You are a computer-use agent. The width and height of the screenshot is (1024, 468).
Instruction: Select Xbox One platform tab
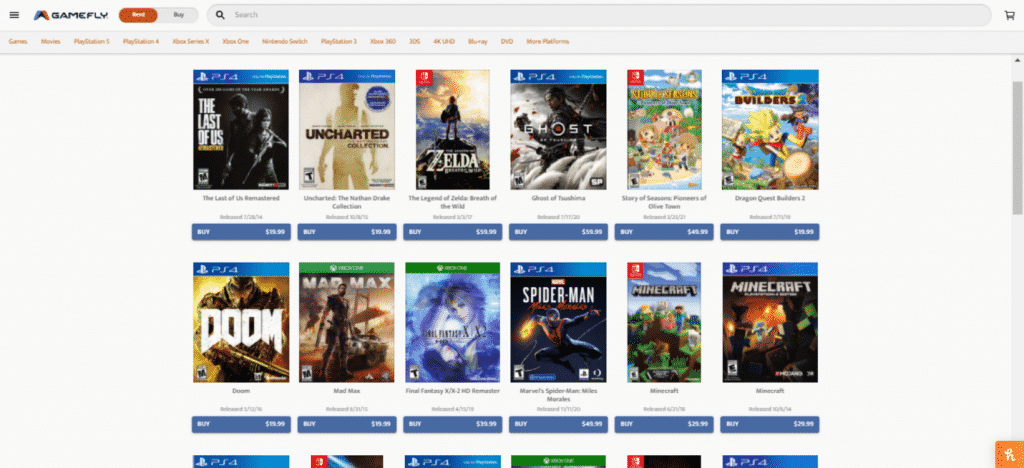(235, 42)
